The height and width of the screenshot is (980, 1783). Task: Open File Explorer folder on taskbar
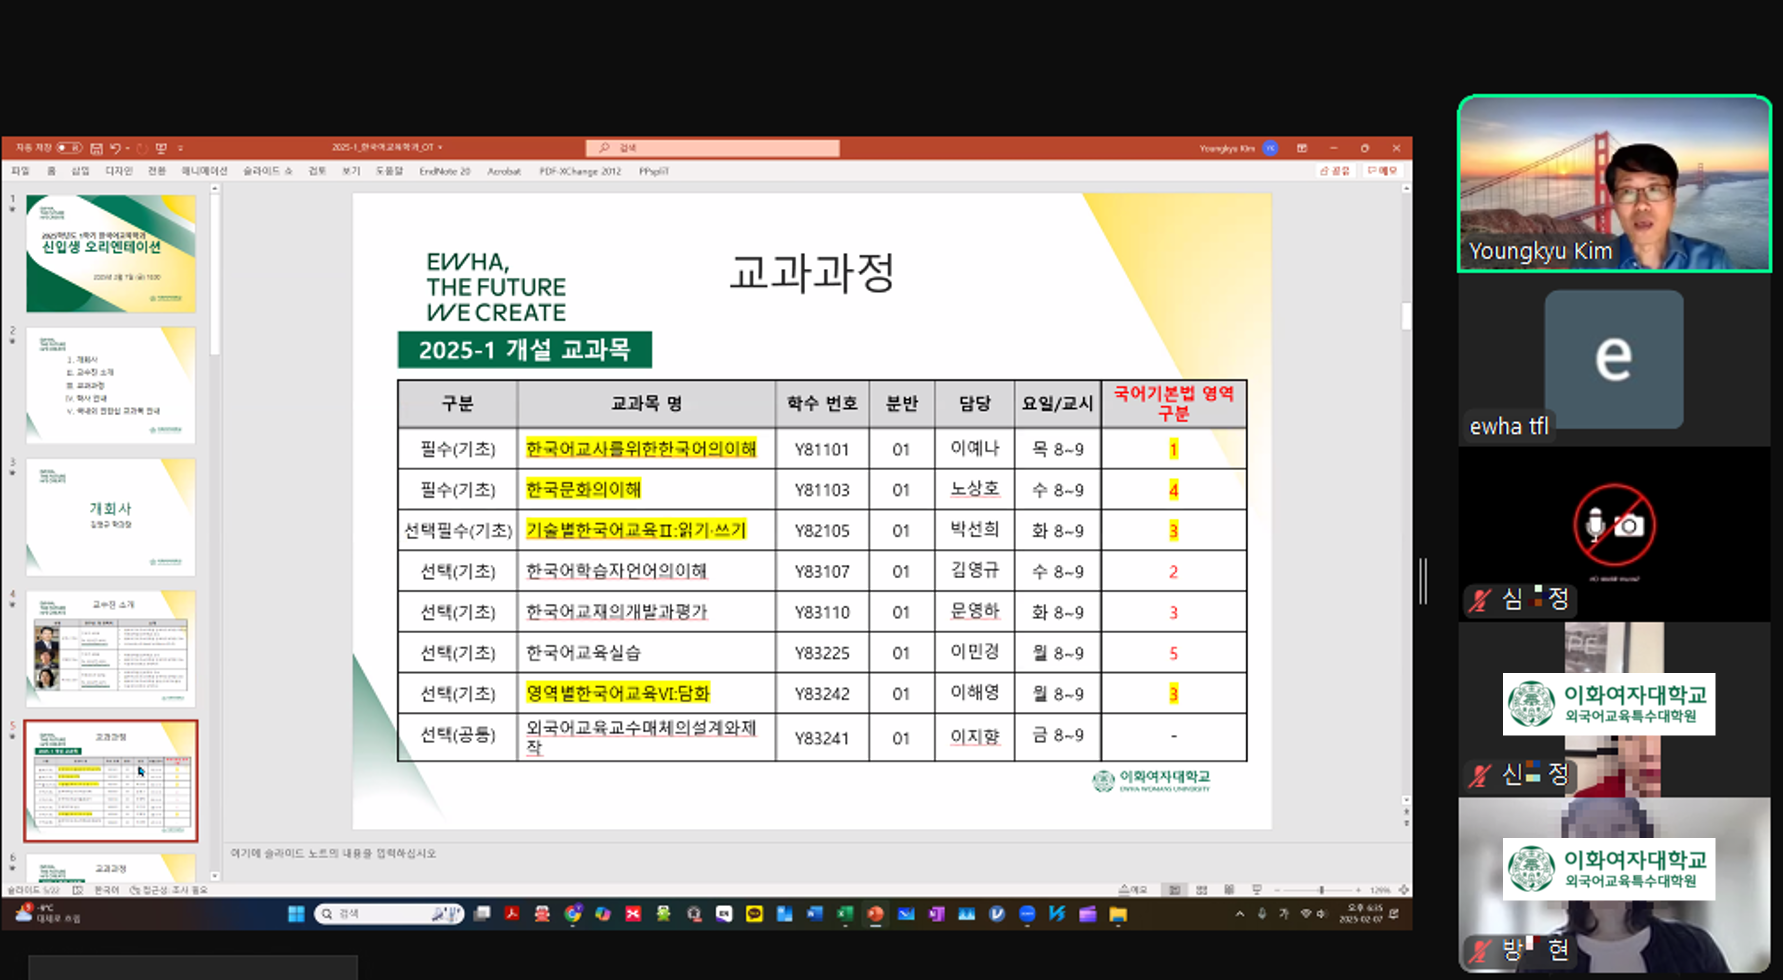pyautogui.click(x=1118, y=914)
